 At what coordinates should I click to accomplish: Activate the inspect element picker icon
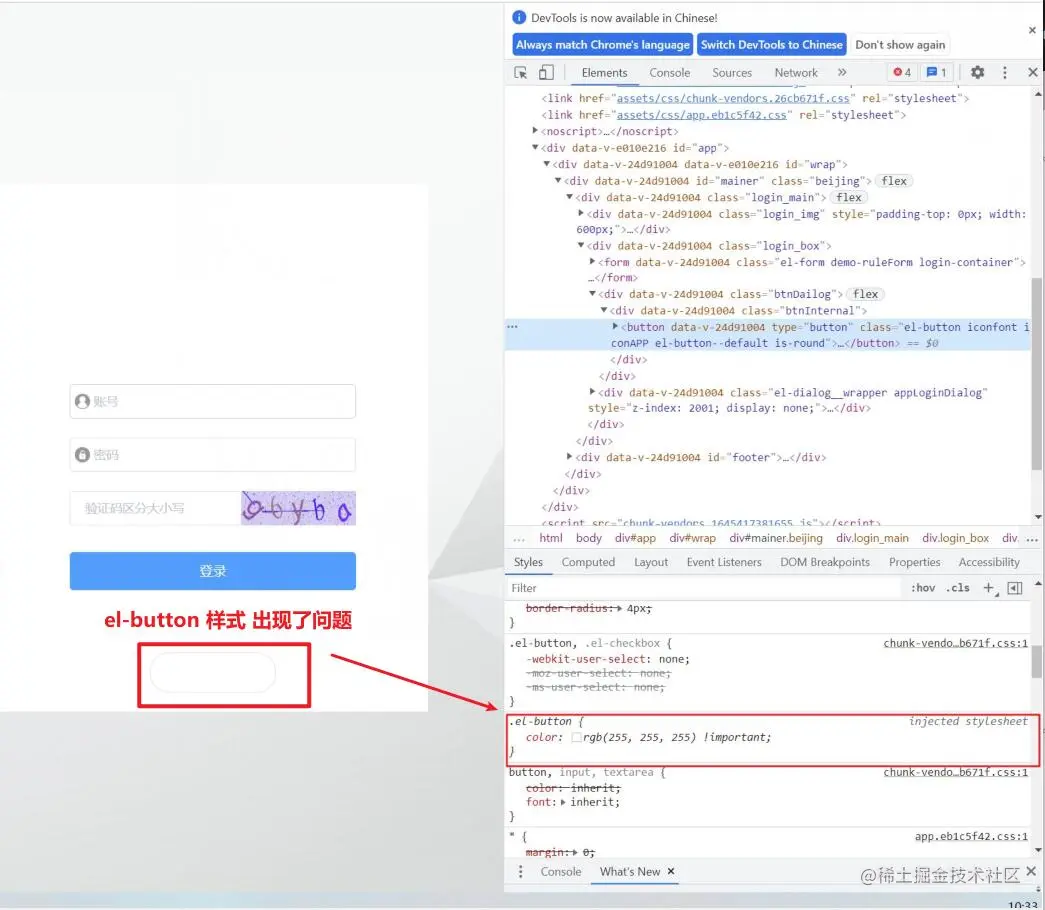(x=521, y=73)
